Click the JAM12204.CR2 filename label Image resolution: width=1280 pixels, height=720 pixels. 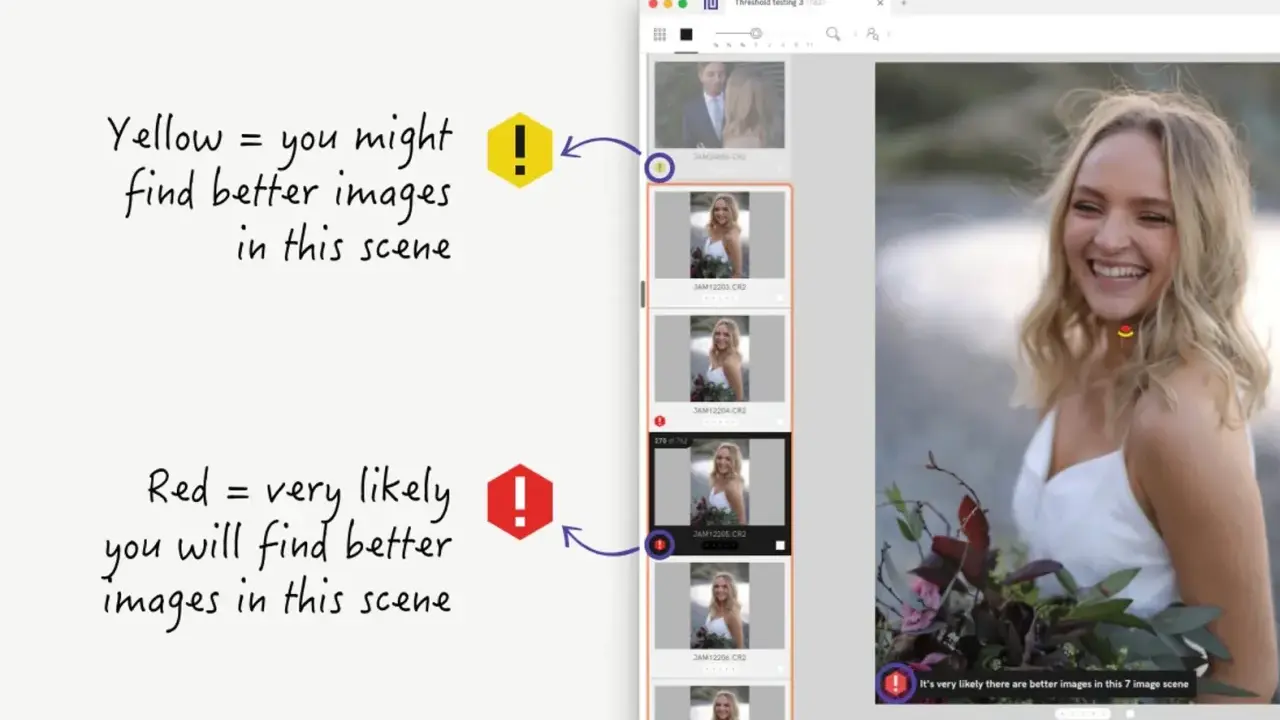[720, 410]
